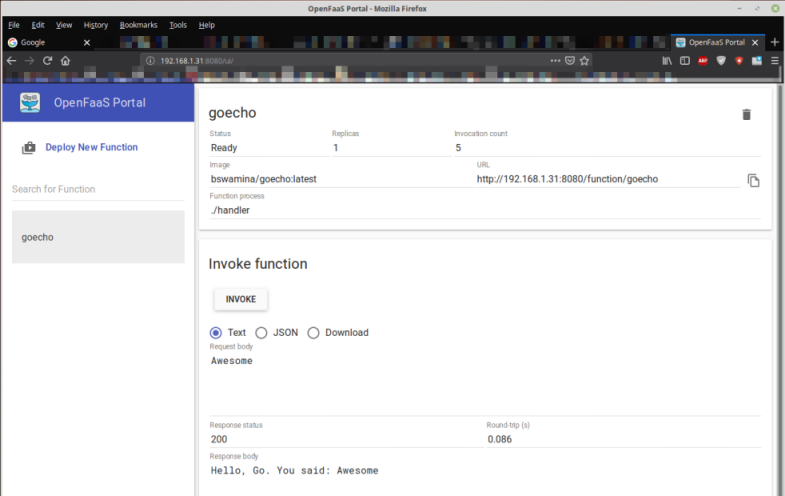Click the browser forward arrow

tap(30, 61)
